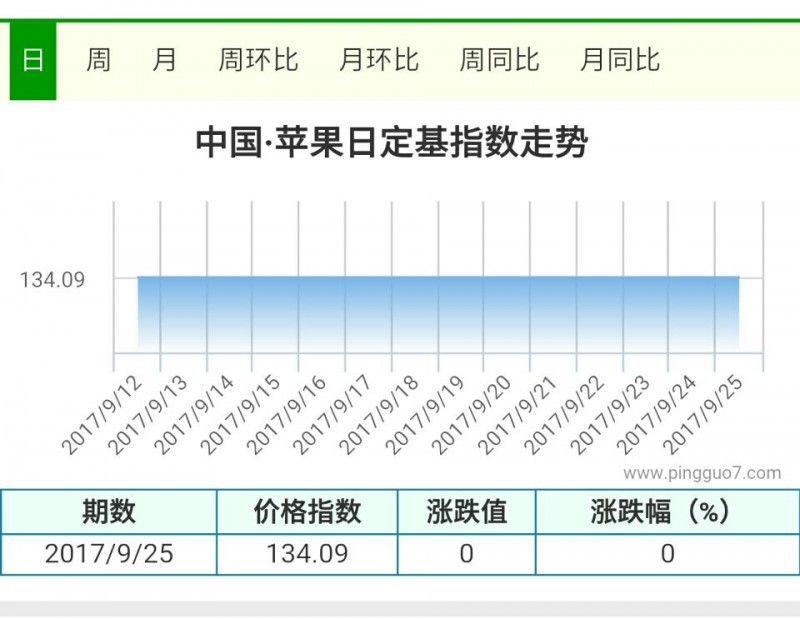Screen dimensions: 800x619
Task: Click the 期数 column header
Action: (x=109, y=512)
